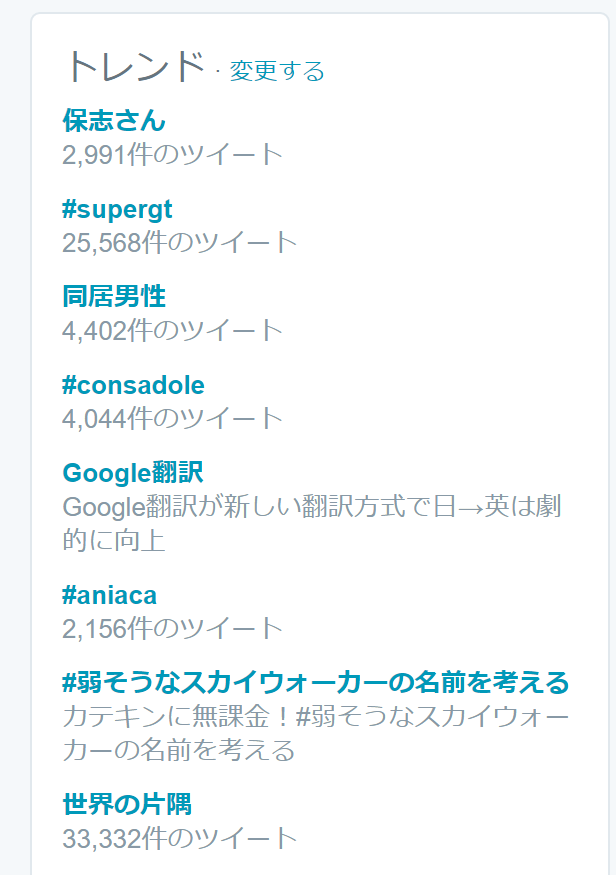The height and width of the screenshot is (875, 616).
Task: Open the #supergt hashtag trend
Action: point(117,209)
